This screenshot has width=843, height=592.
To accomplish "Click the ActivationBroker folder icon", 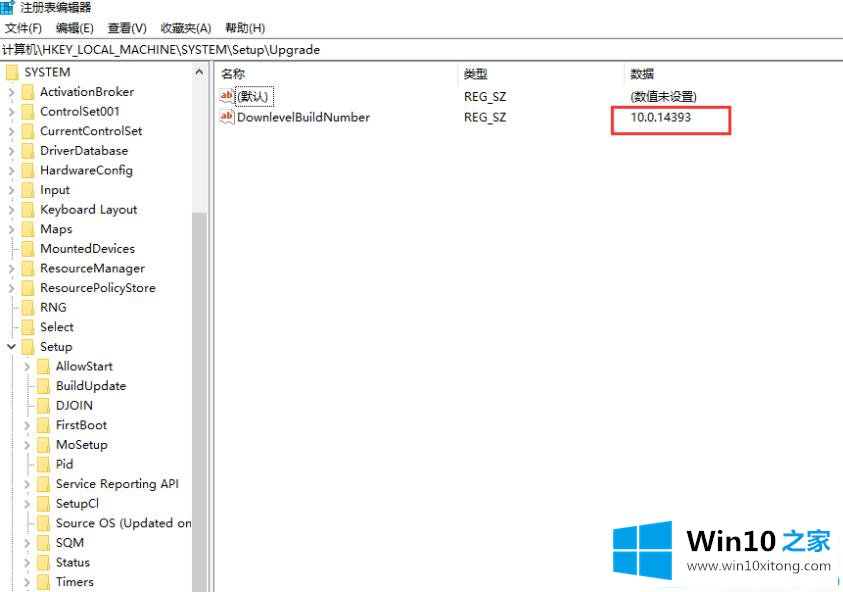I will [28, 92].
